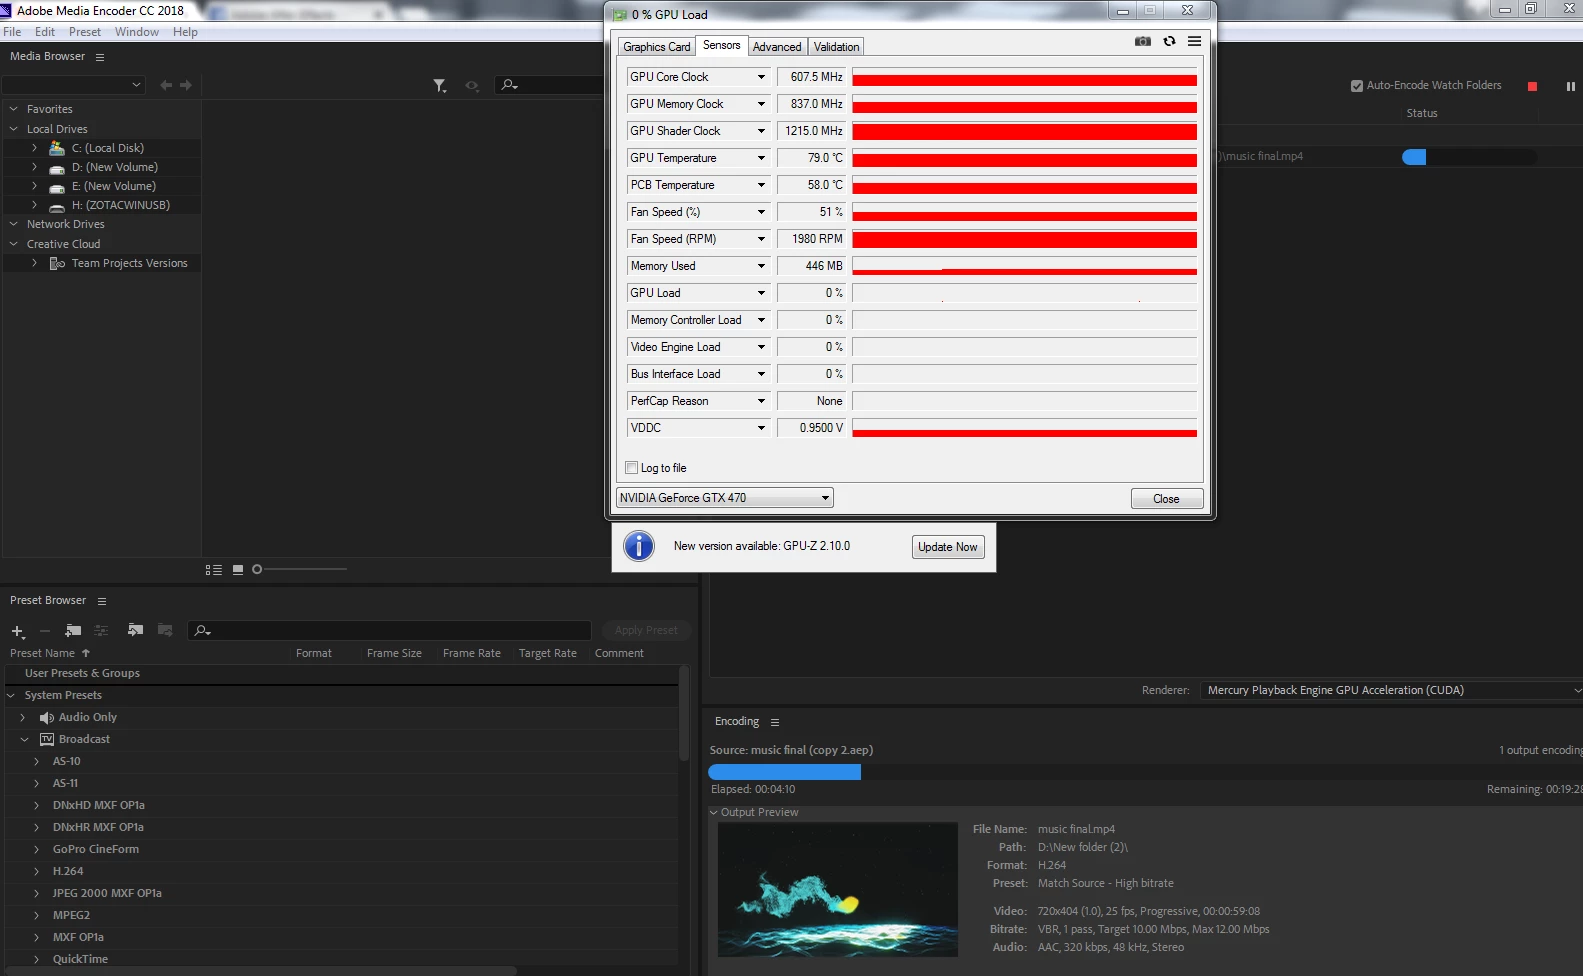The height and width of the screenshot is (976, 1583).
Task: Click Audio Only preset group icon
Action: [x=47, y=718]
